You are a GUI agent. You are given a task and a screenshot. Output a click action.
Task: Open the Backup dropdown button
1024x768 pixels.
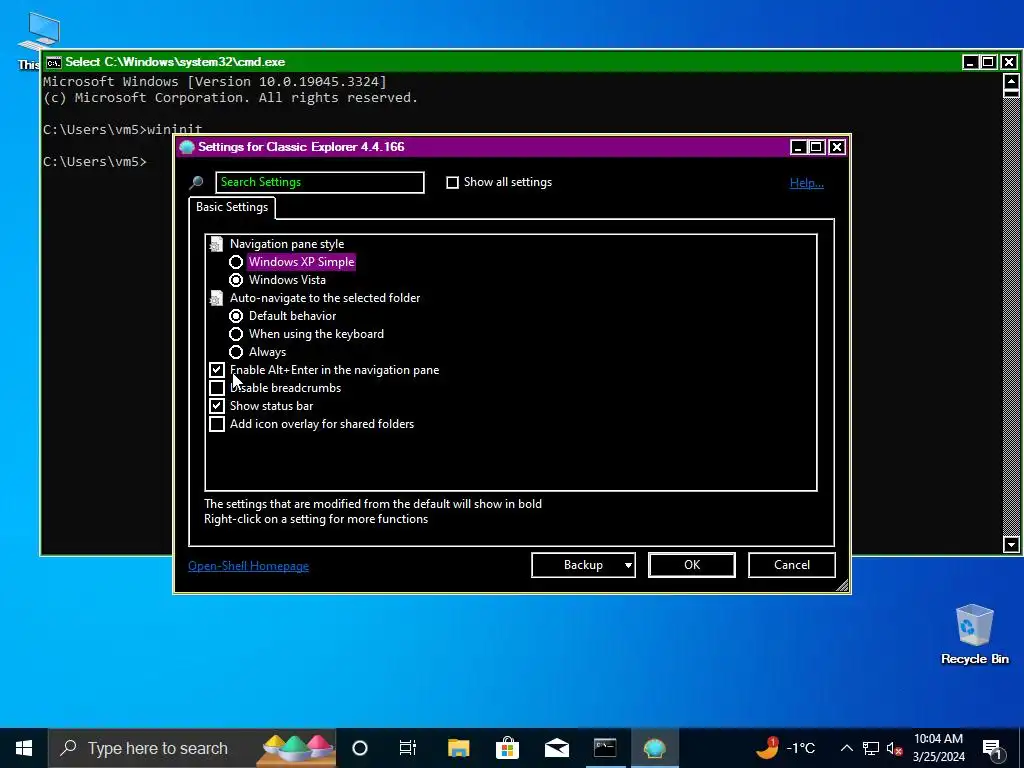(583, 566)
